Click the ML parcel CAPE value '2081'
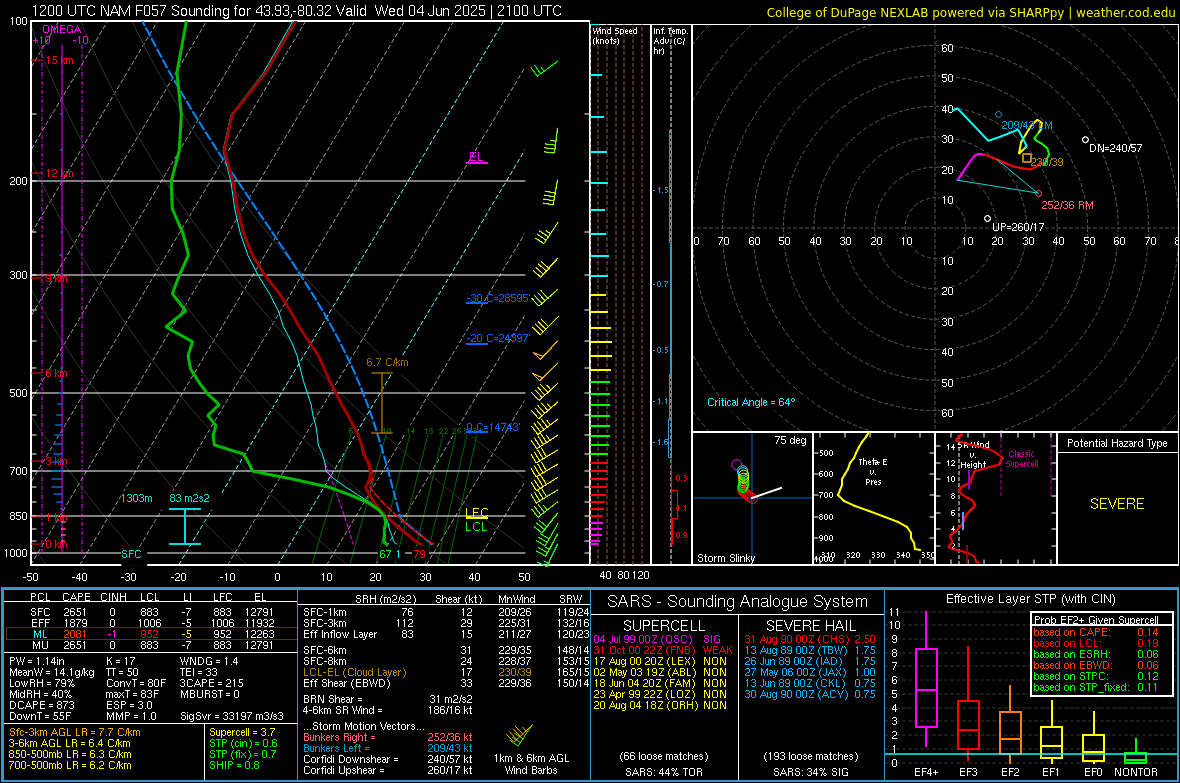The width and height of the screenshot is (1180, 783). click(x=75, y=634)
